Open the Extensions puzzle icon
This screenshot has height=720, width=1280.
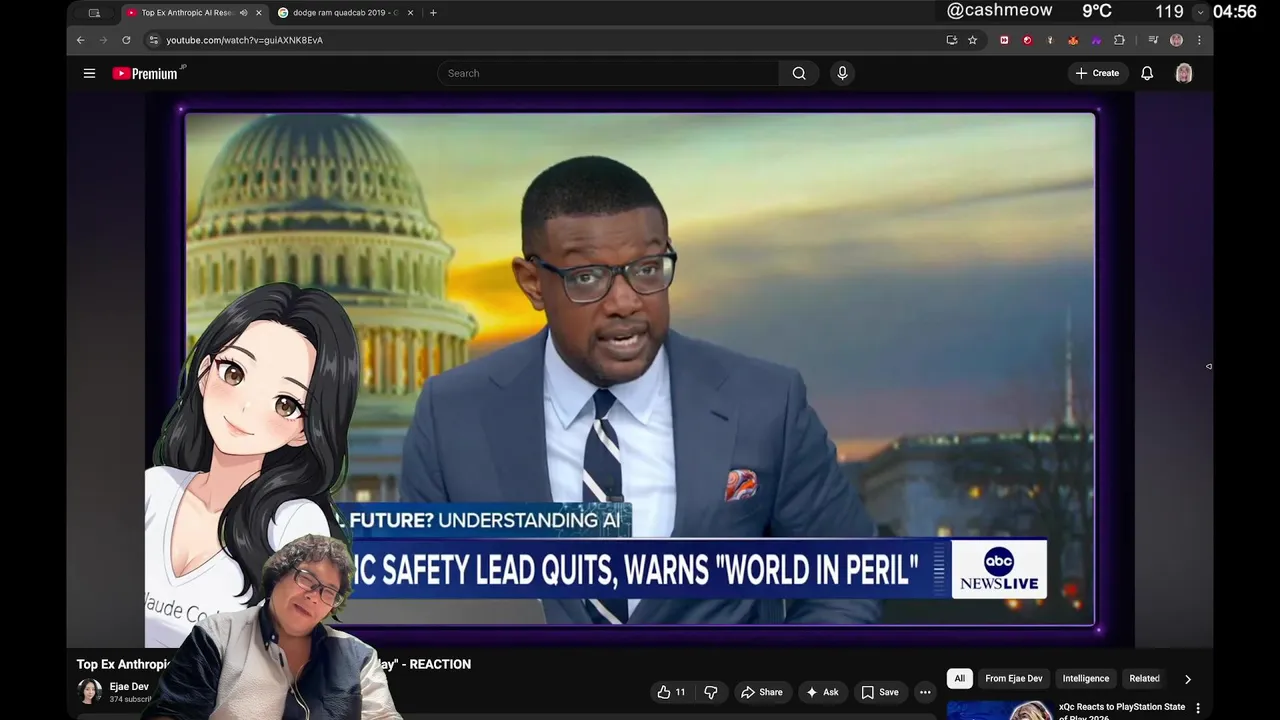click(x=1119, y=40)
